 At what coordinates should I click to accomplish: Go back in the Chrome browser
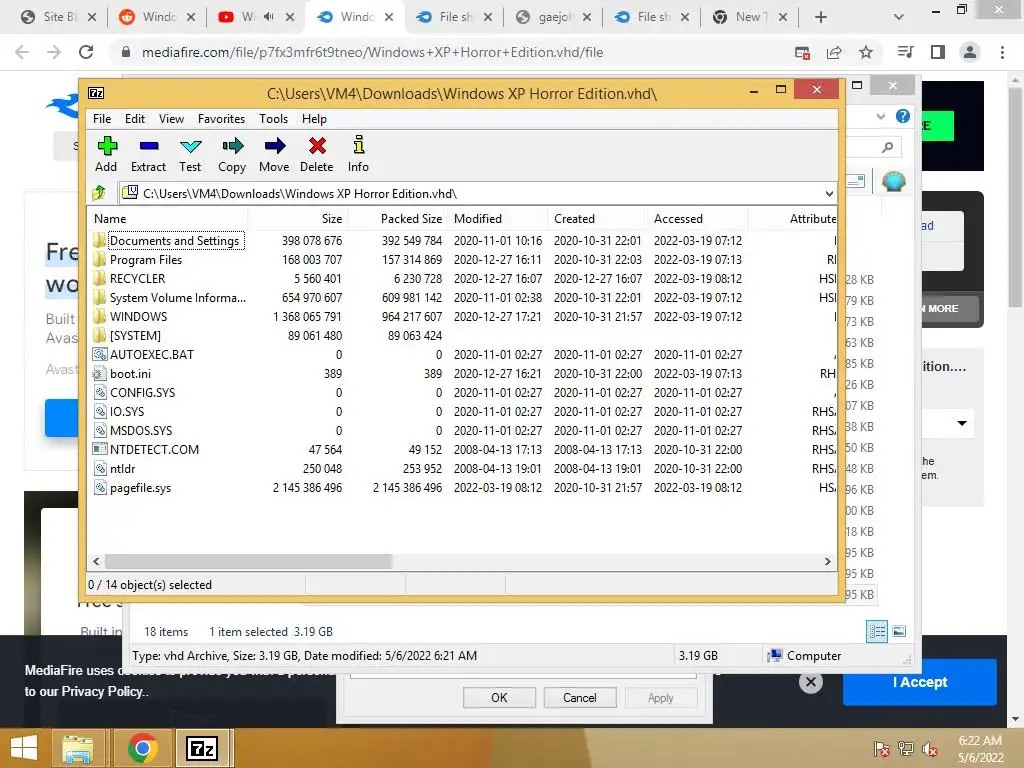22,52
